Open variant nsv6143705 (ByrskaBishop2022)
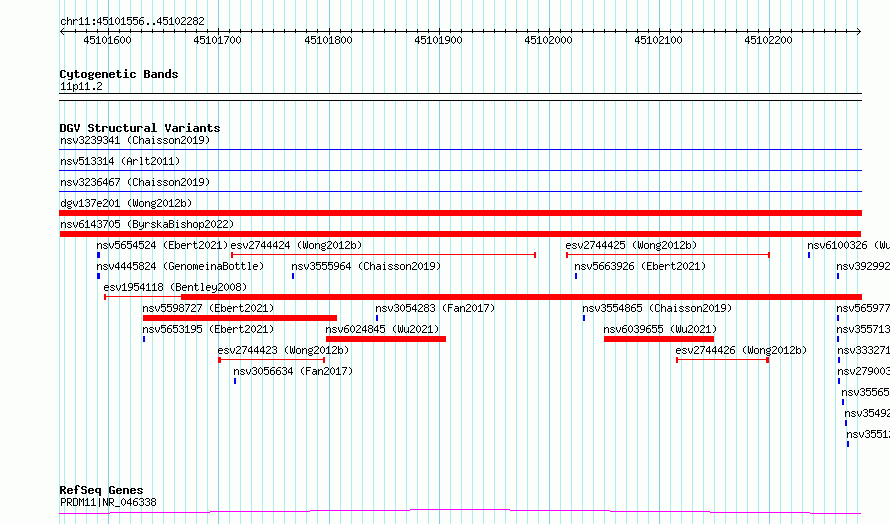890x524 pixels. coord(147,224)
